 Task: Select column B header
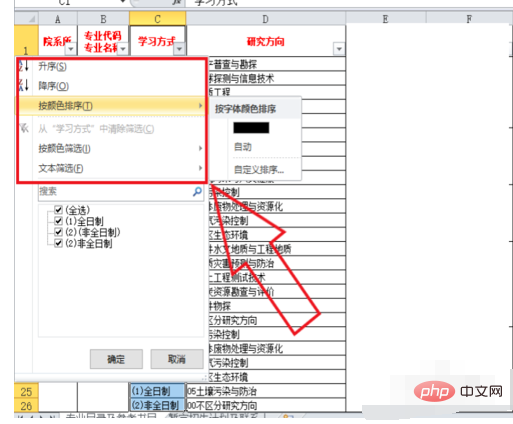pyautogui.click(x=103, y=19)
